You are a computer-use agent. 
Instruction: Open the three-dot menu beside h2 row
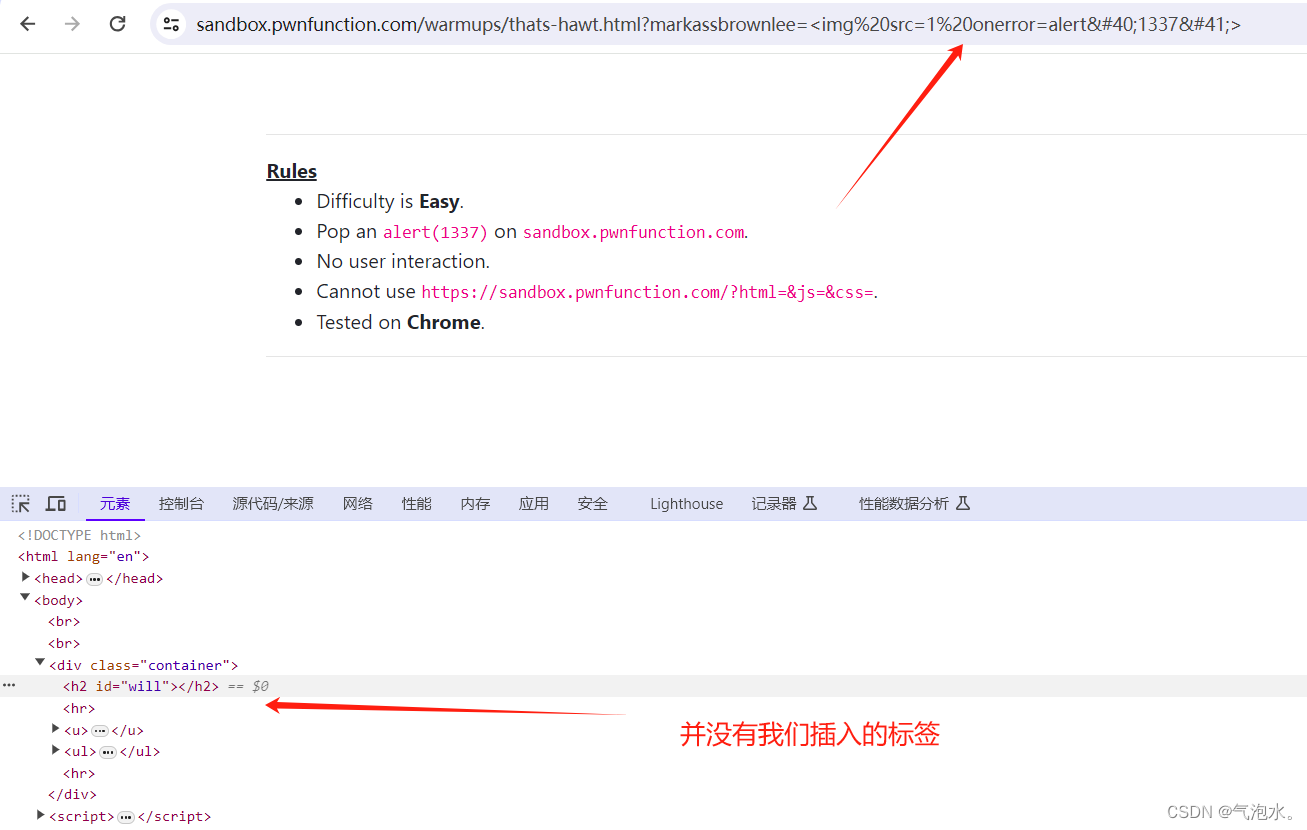click(x=9, y=686)
